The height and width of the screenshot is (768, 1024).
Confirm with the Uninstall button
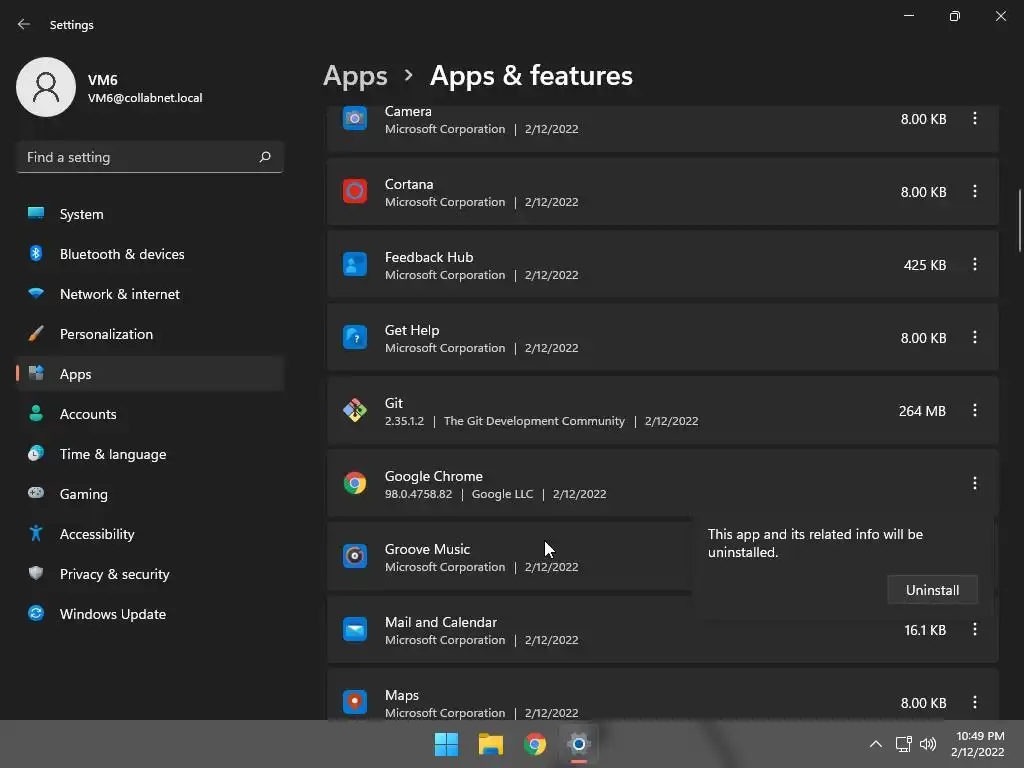[x=932, y=590]
